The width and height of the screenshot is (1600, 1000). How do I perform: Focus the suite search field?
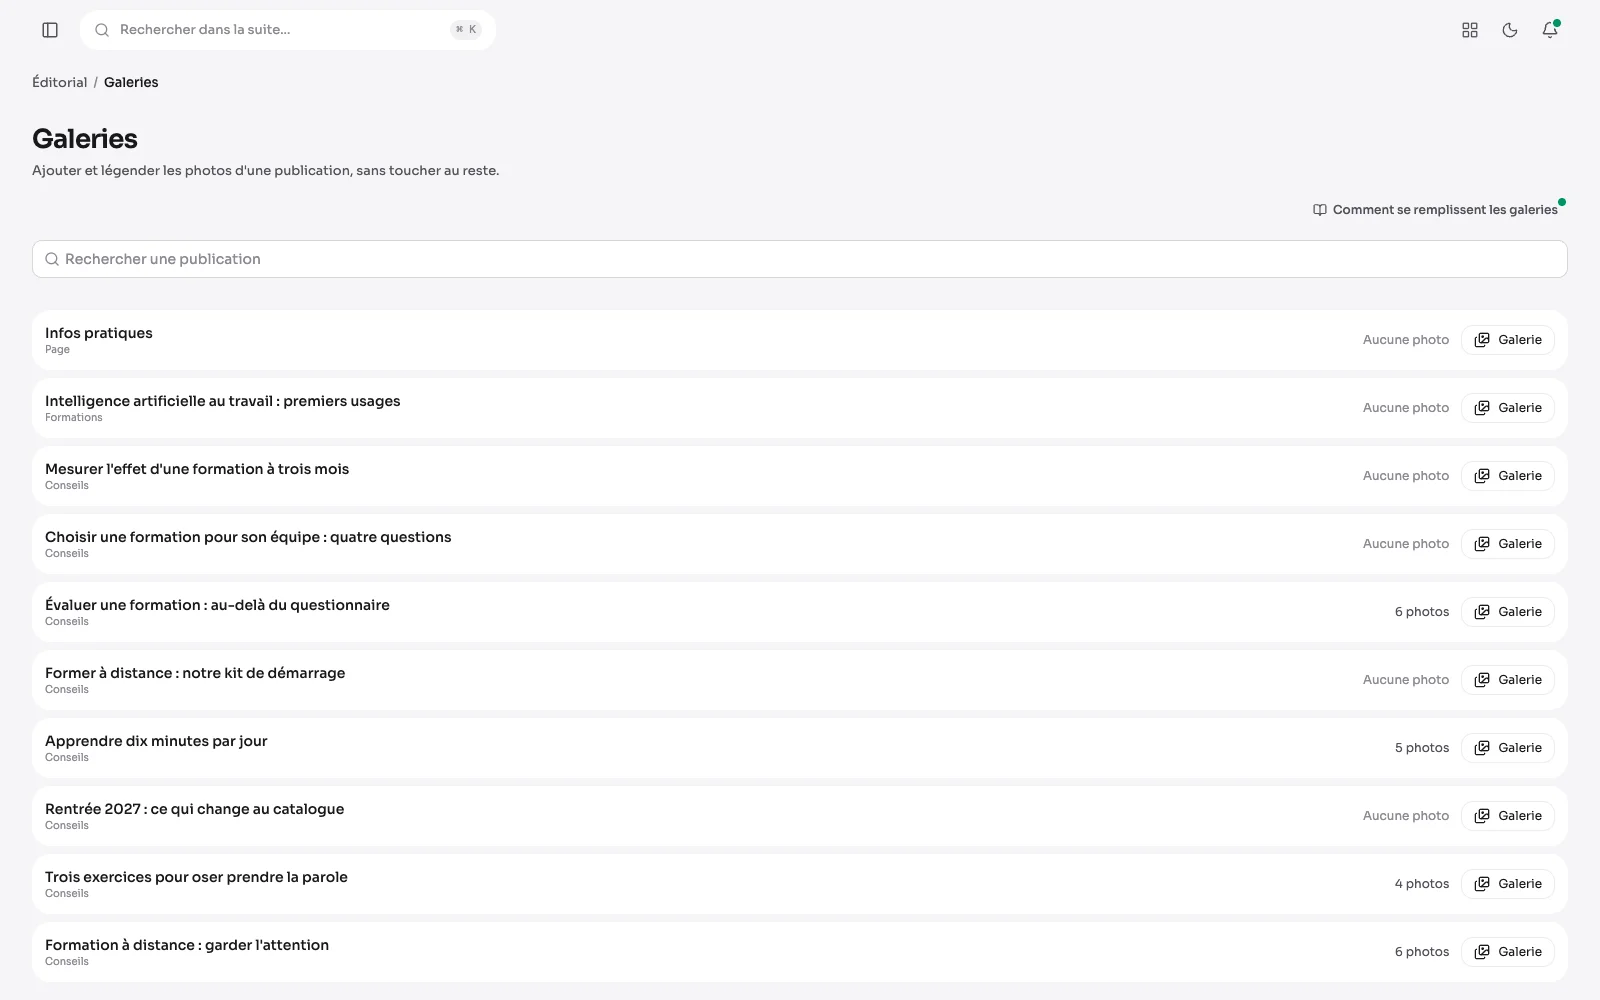coord(288,30)
